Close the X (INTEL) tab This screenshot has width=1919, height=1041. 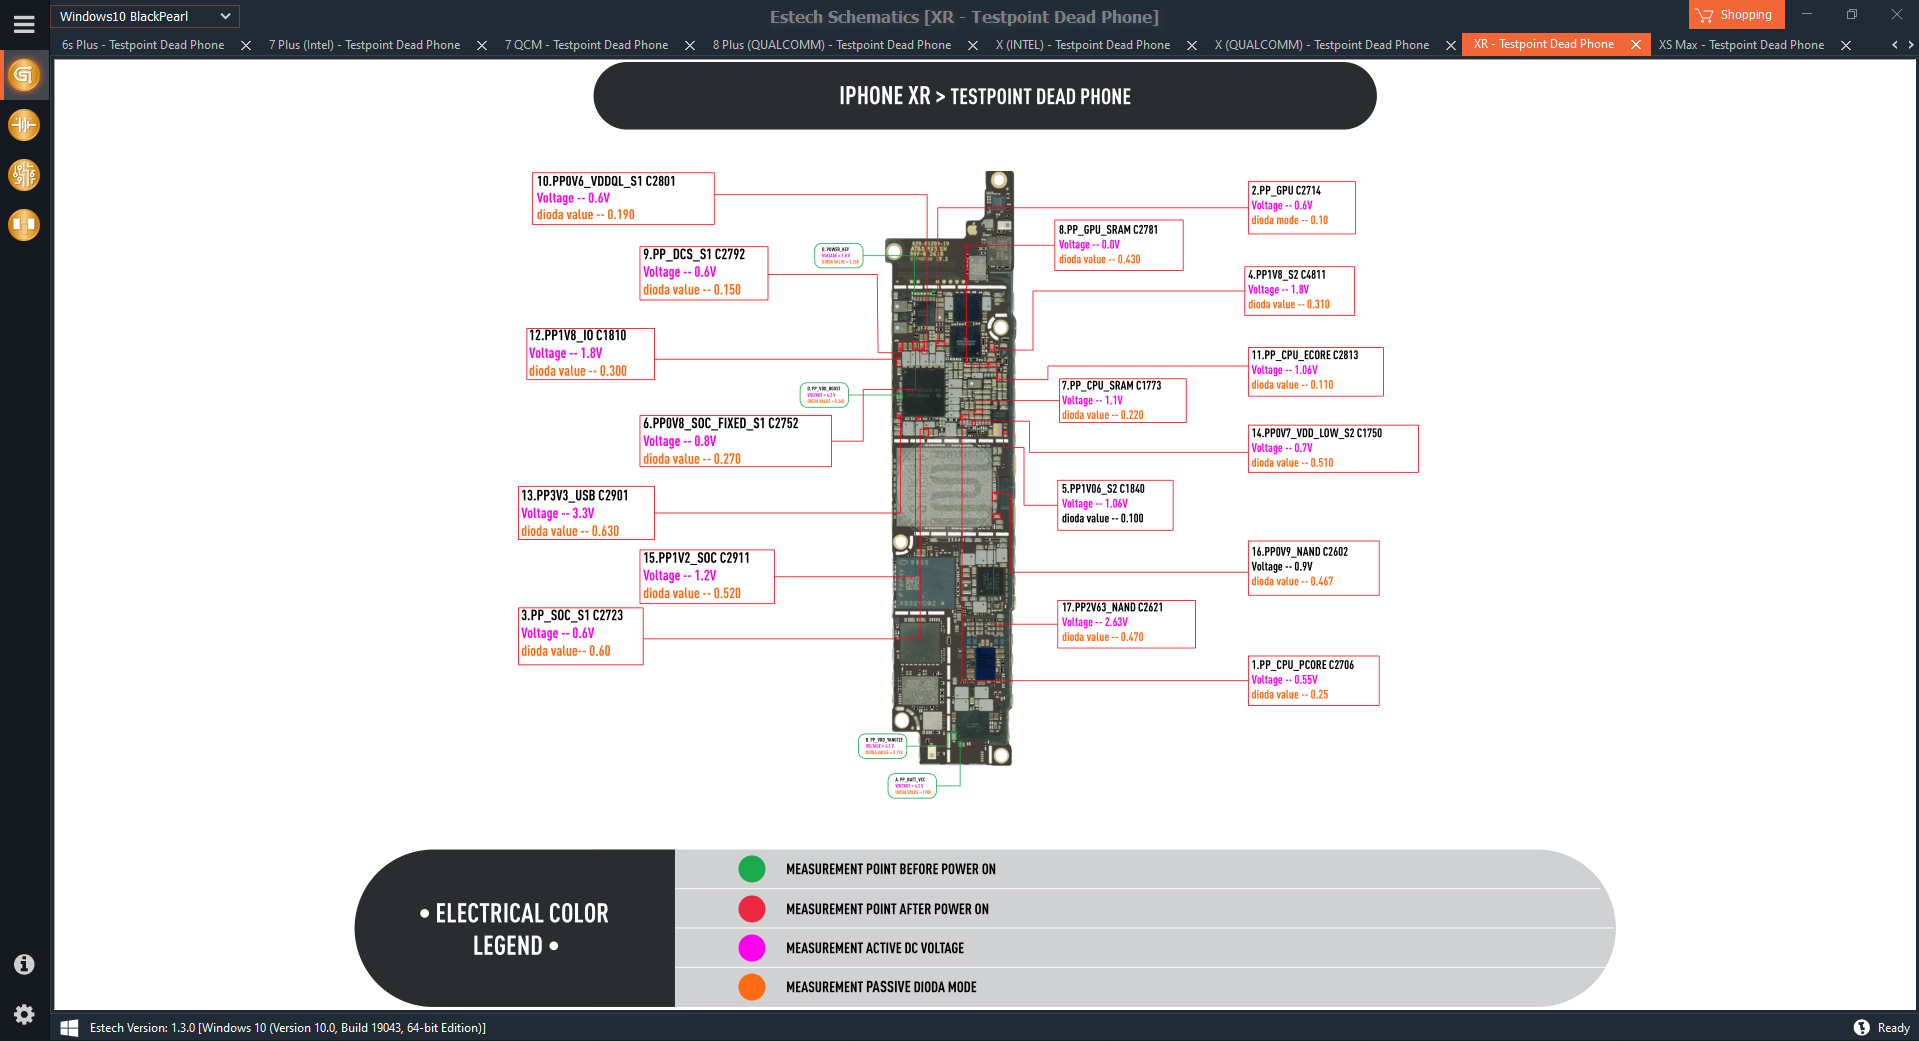click(1192, 45)
